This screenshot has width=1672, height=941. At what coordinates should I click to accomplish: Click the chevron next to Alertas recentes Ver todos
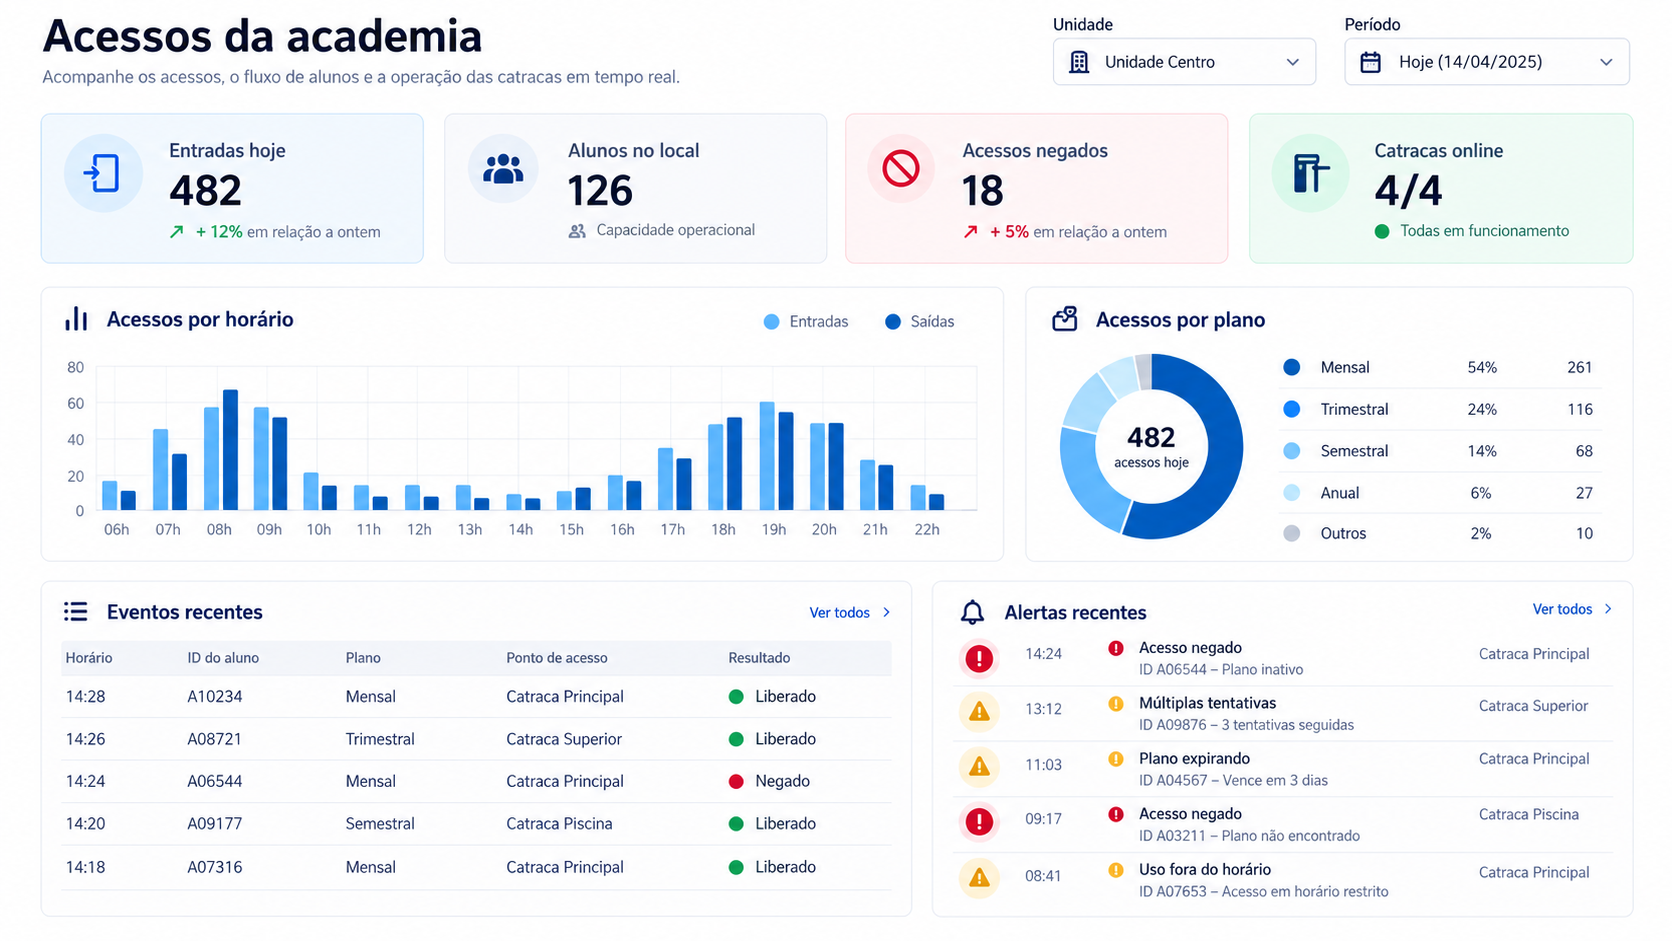[1608, 609]
